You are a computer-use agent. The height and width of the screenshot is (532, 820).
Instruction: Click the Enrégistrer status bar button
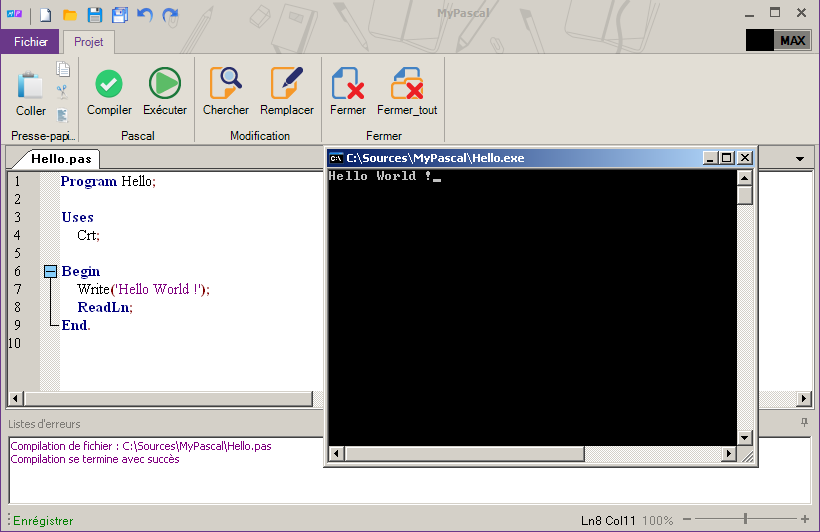(x=43, y=521)
